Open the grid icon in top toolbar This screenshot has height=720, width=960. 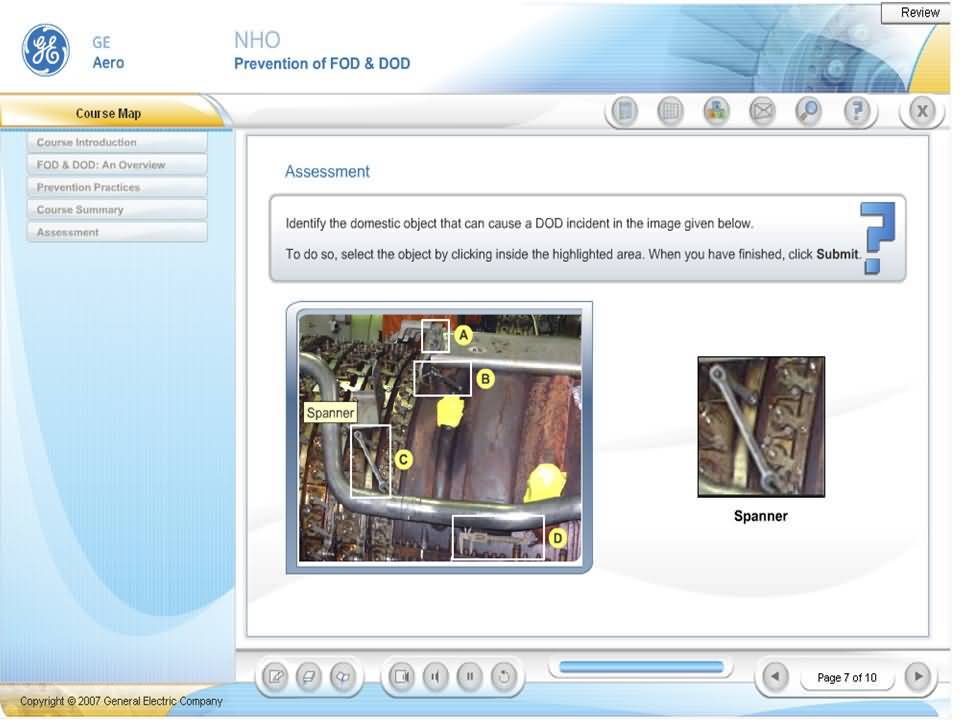670,112
